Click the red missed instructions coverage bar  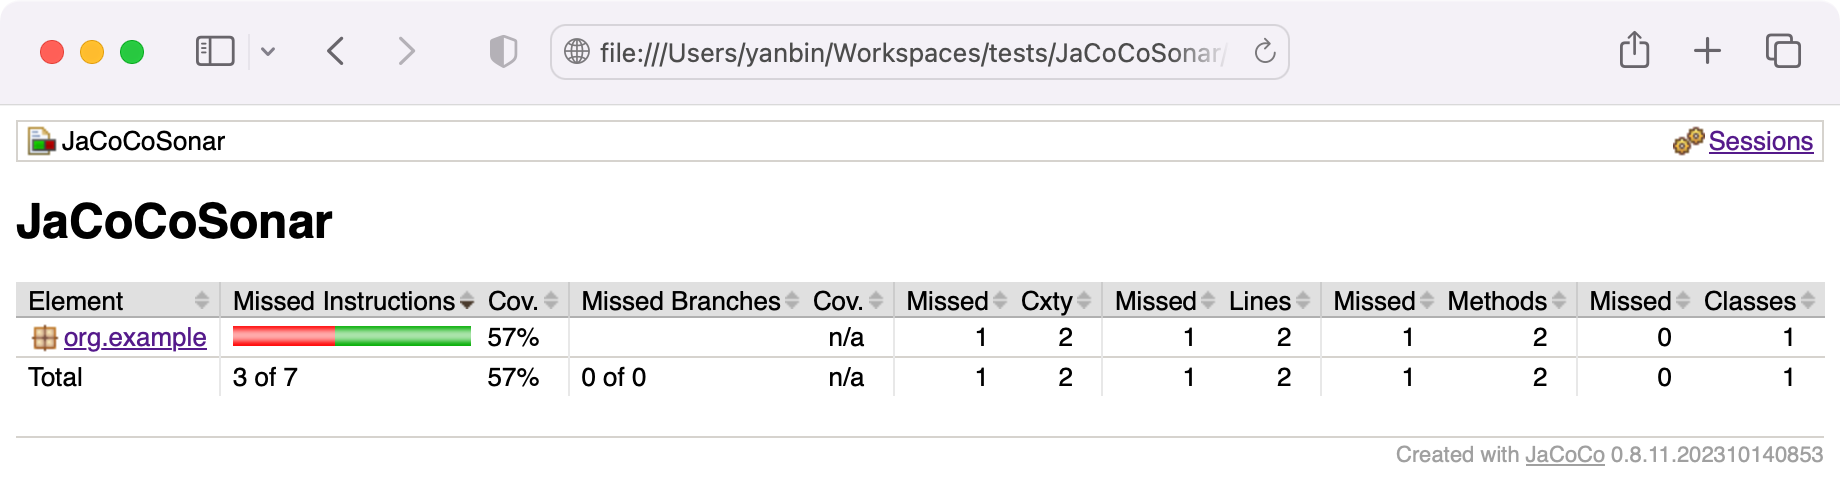(x=284, y=337)
